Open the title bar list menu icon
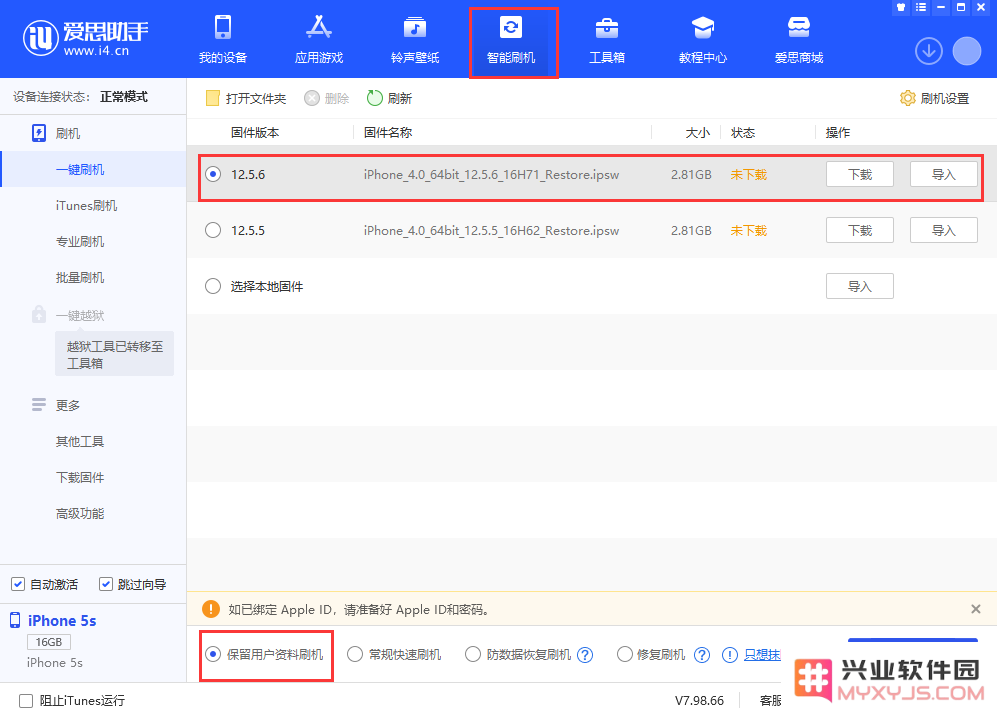Image resolution: width=997 pixels, height=717 pixels. pyautogui.click(x=921, y=8)
